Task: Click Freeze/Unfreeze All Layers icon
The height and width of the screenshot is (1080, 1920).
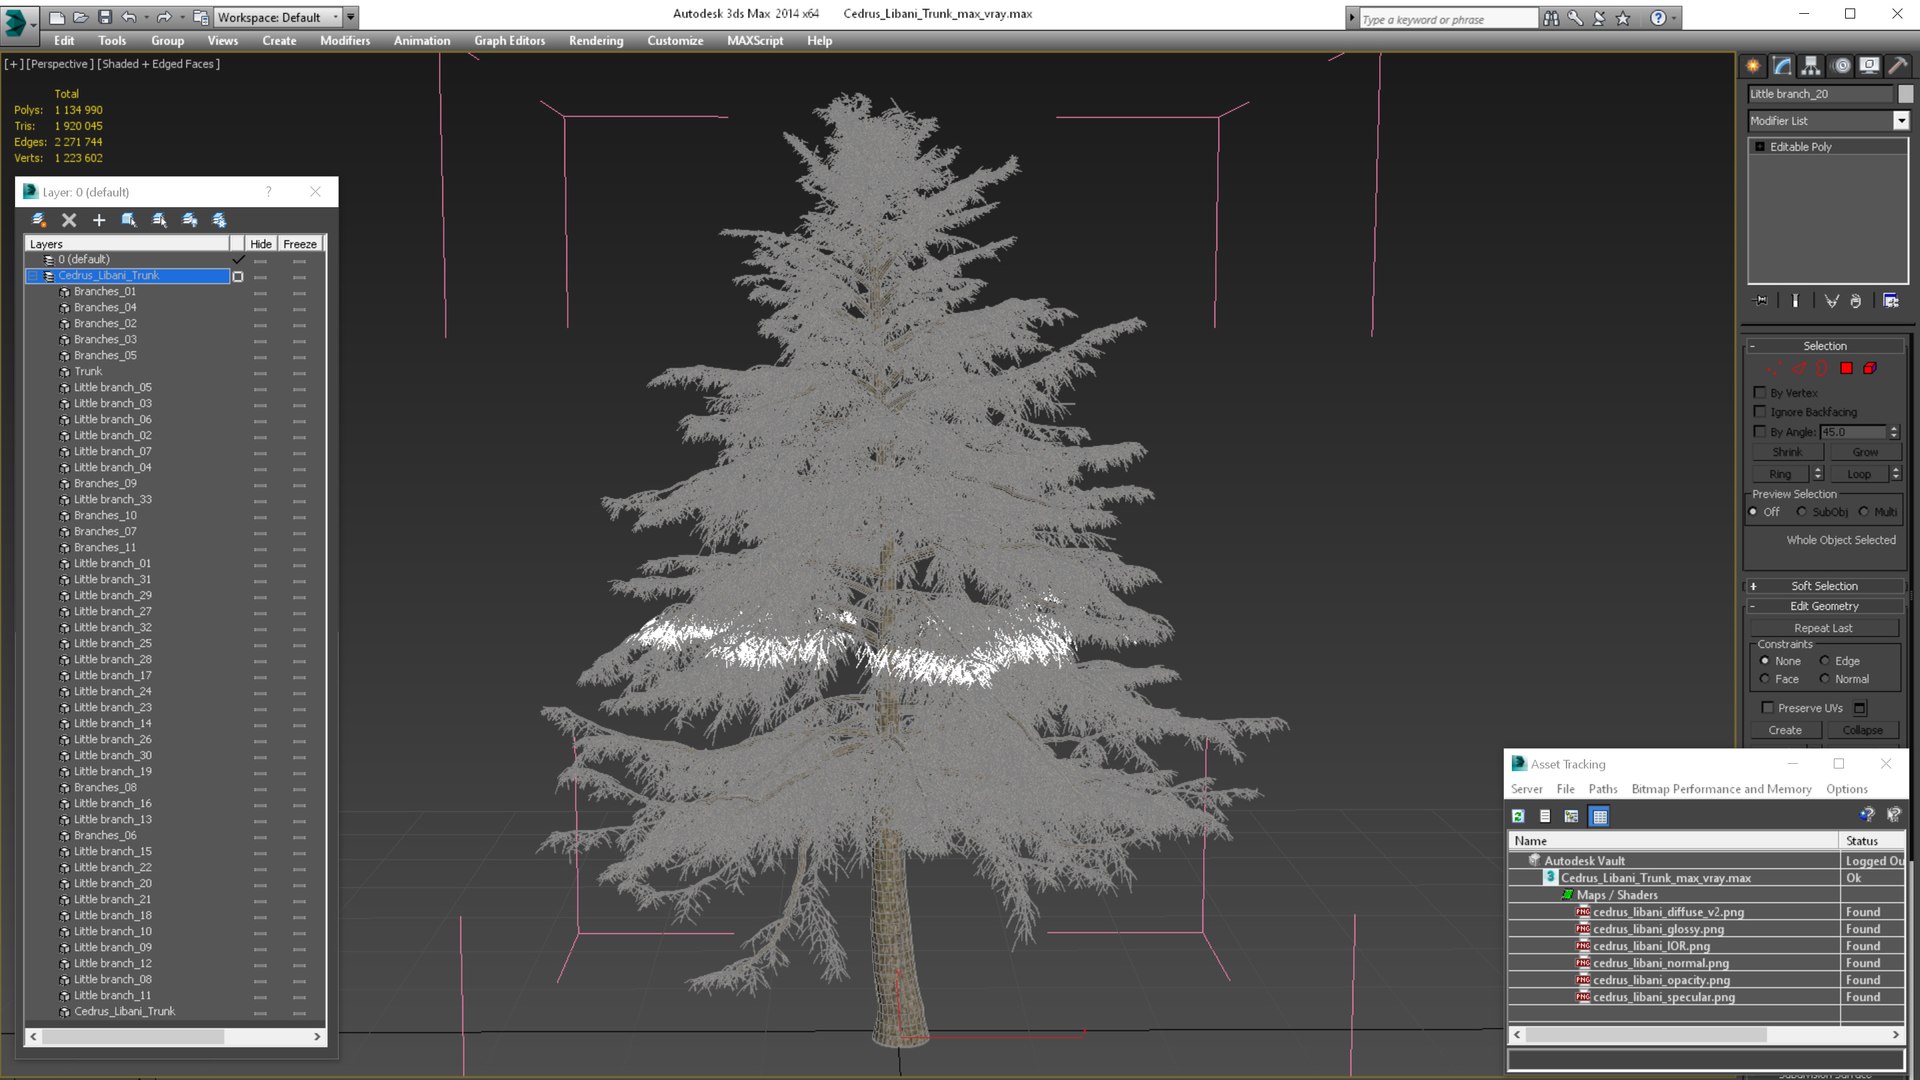Action: (x=219, y=220)
